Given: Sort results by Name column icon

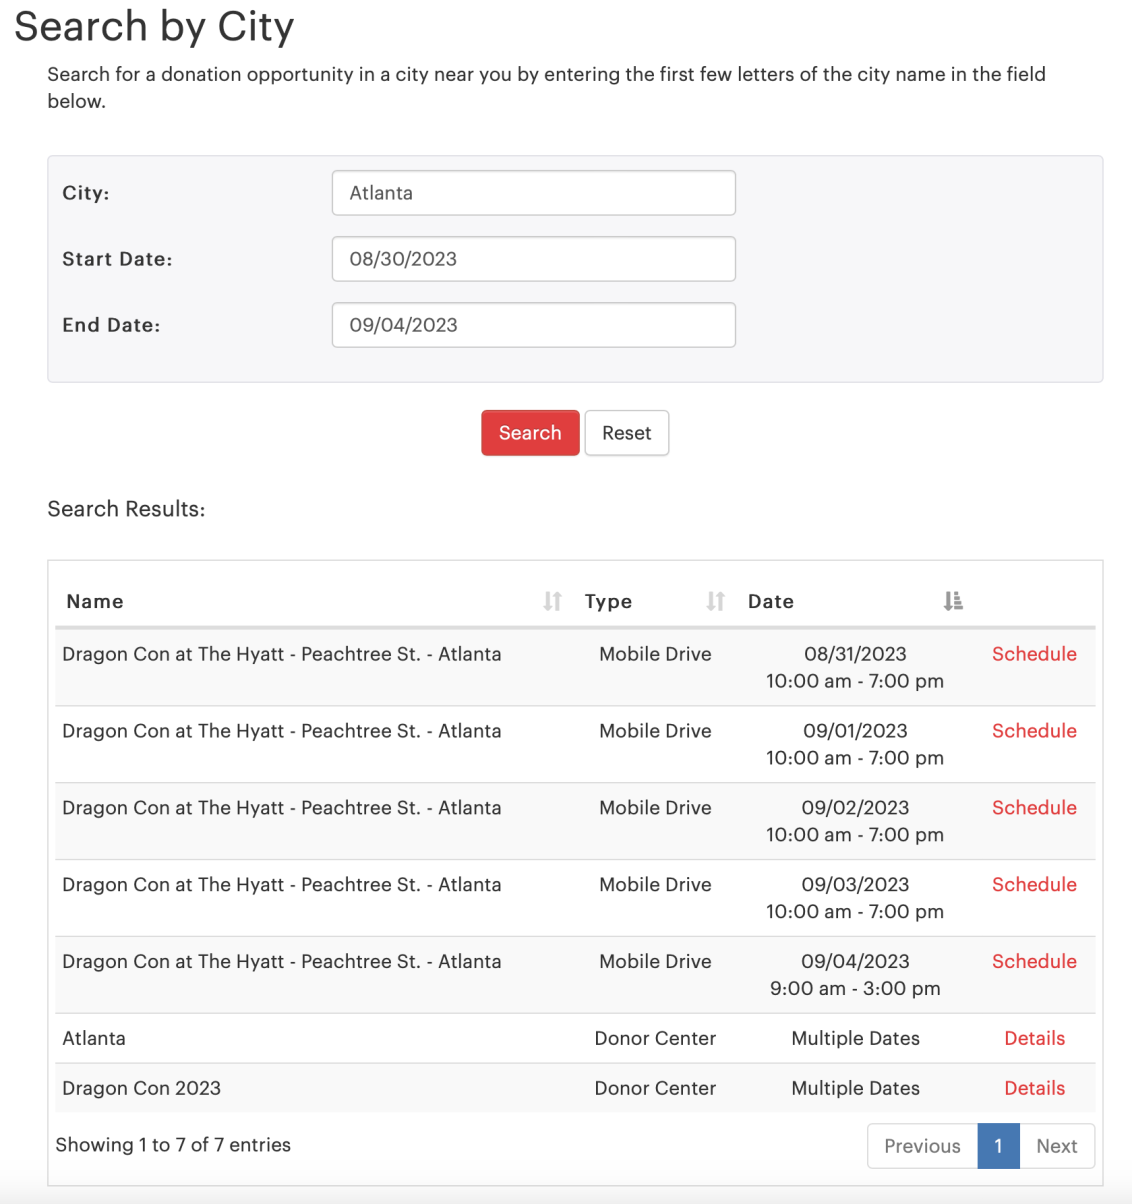Looking at the screenshot, I should [x=552, y=601].
